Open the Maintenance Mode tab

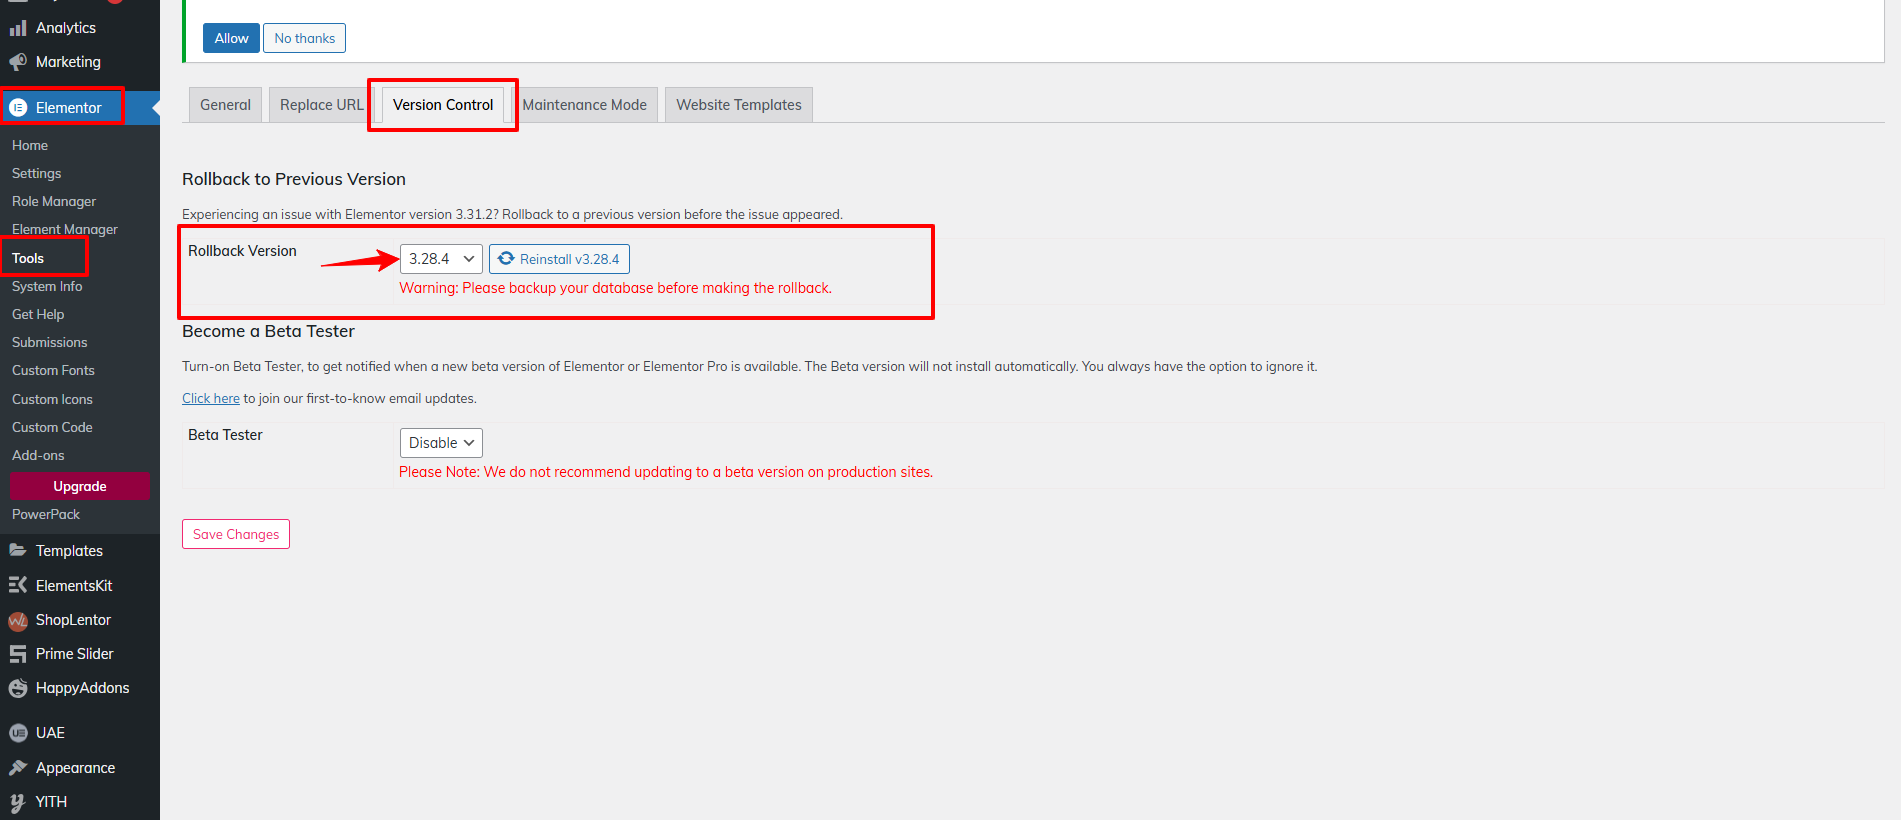click(584, 105)
